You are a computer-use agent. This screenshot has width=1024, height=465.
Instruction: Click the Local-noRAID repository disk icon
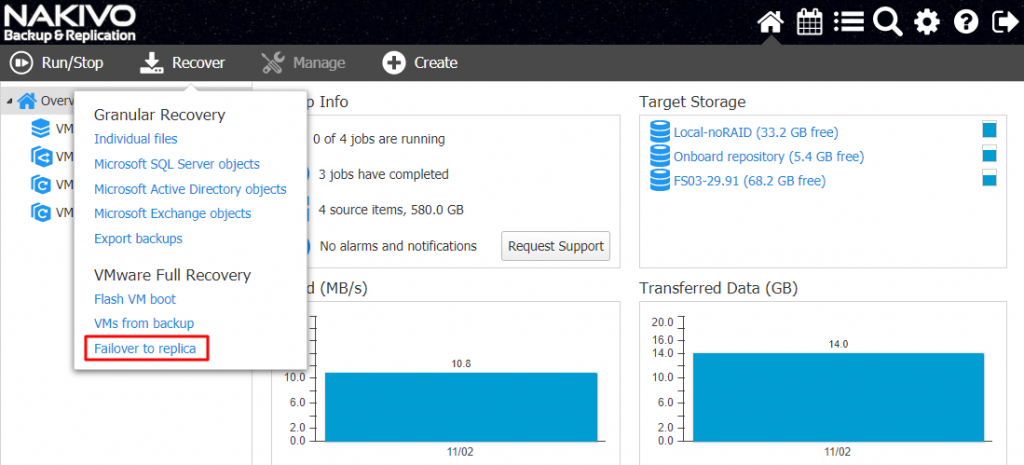pos(660,131)
